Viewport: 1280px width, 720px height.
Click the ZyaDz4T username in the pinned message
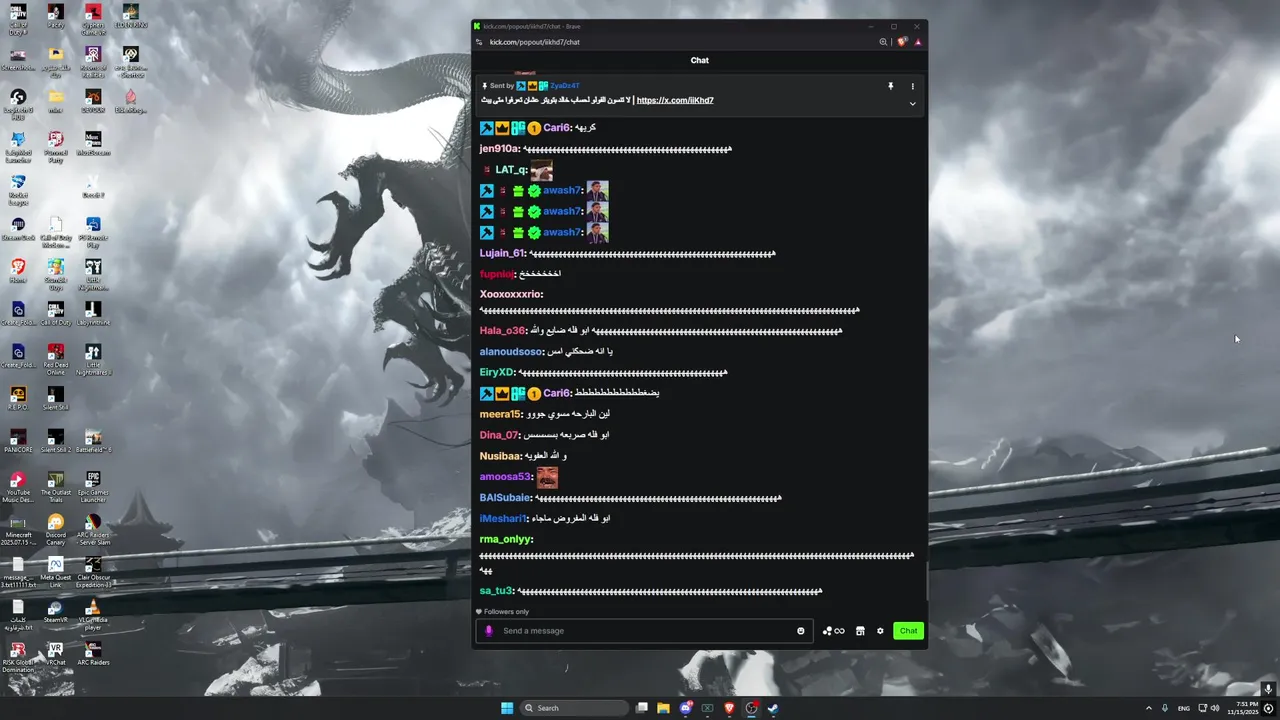pyautogui.click(x=565, y=86)
